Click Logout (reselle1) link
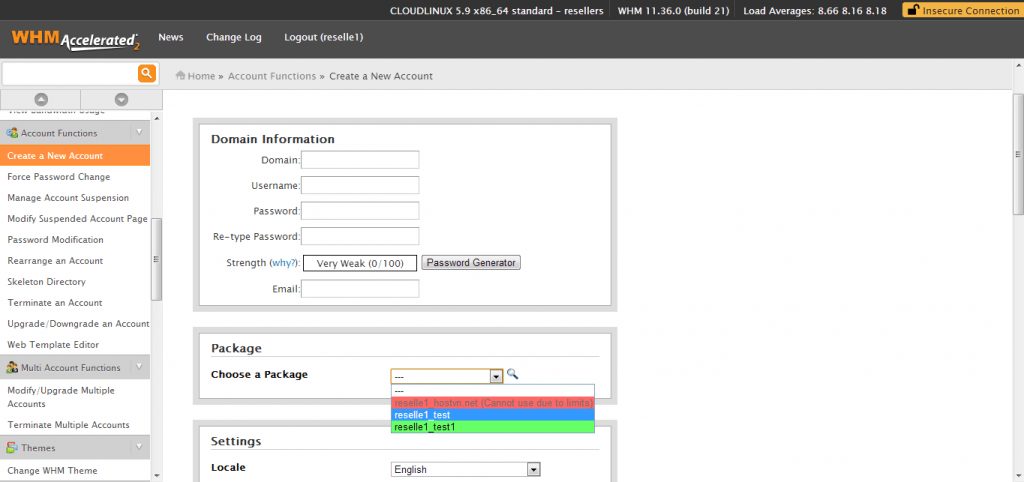This screenshot has width=1024, height=482. pos(323,37)
